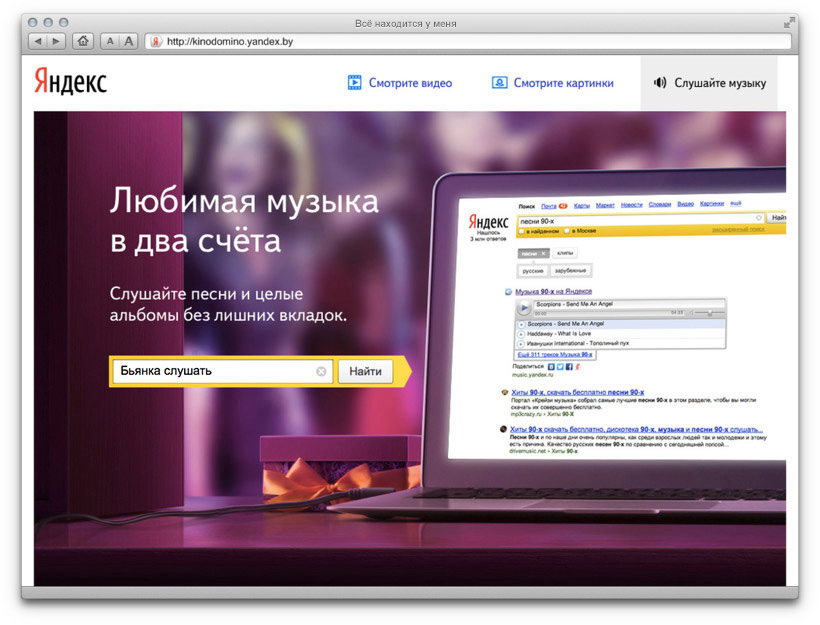Tick the 'в найденном' checkbox
This screenshot has width=820, height=625.
coord(521,231)
